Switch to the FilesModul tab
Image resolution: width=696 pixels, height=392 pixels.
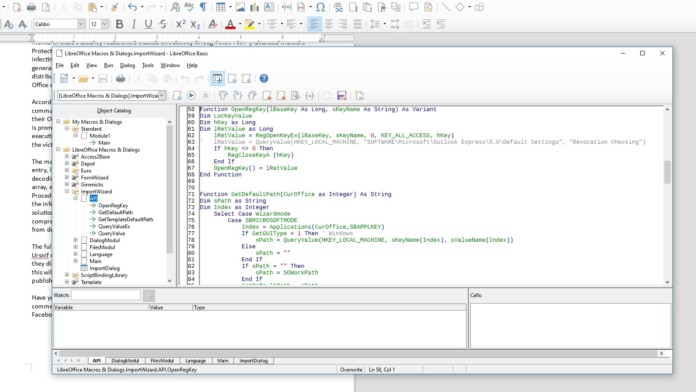(162, 360)
